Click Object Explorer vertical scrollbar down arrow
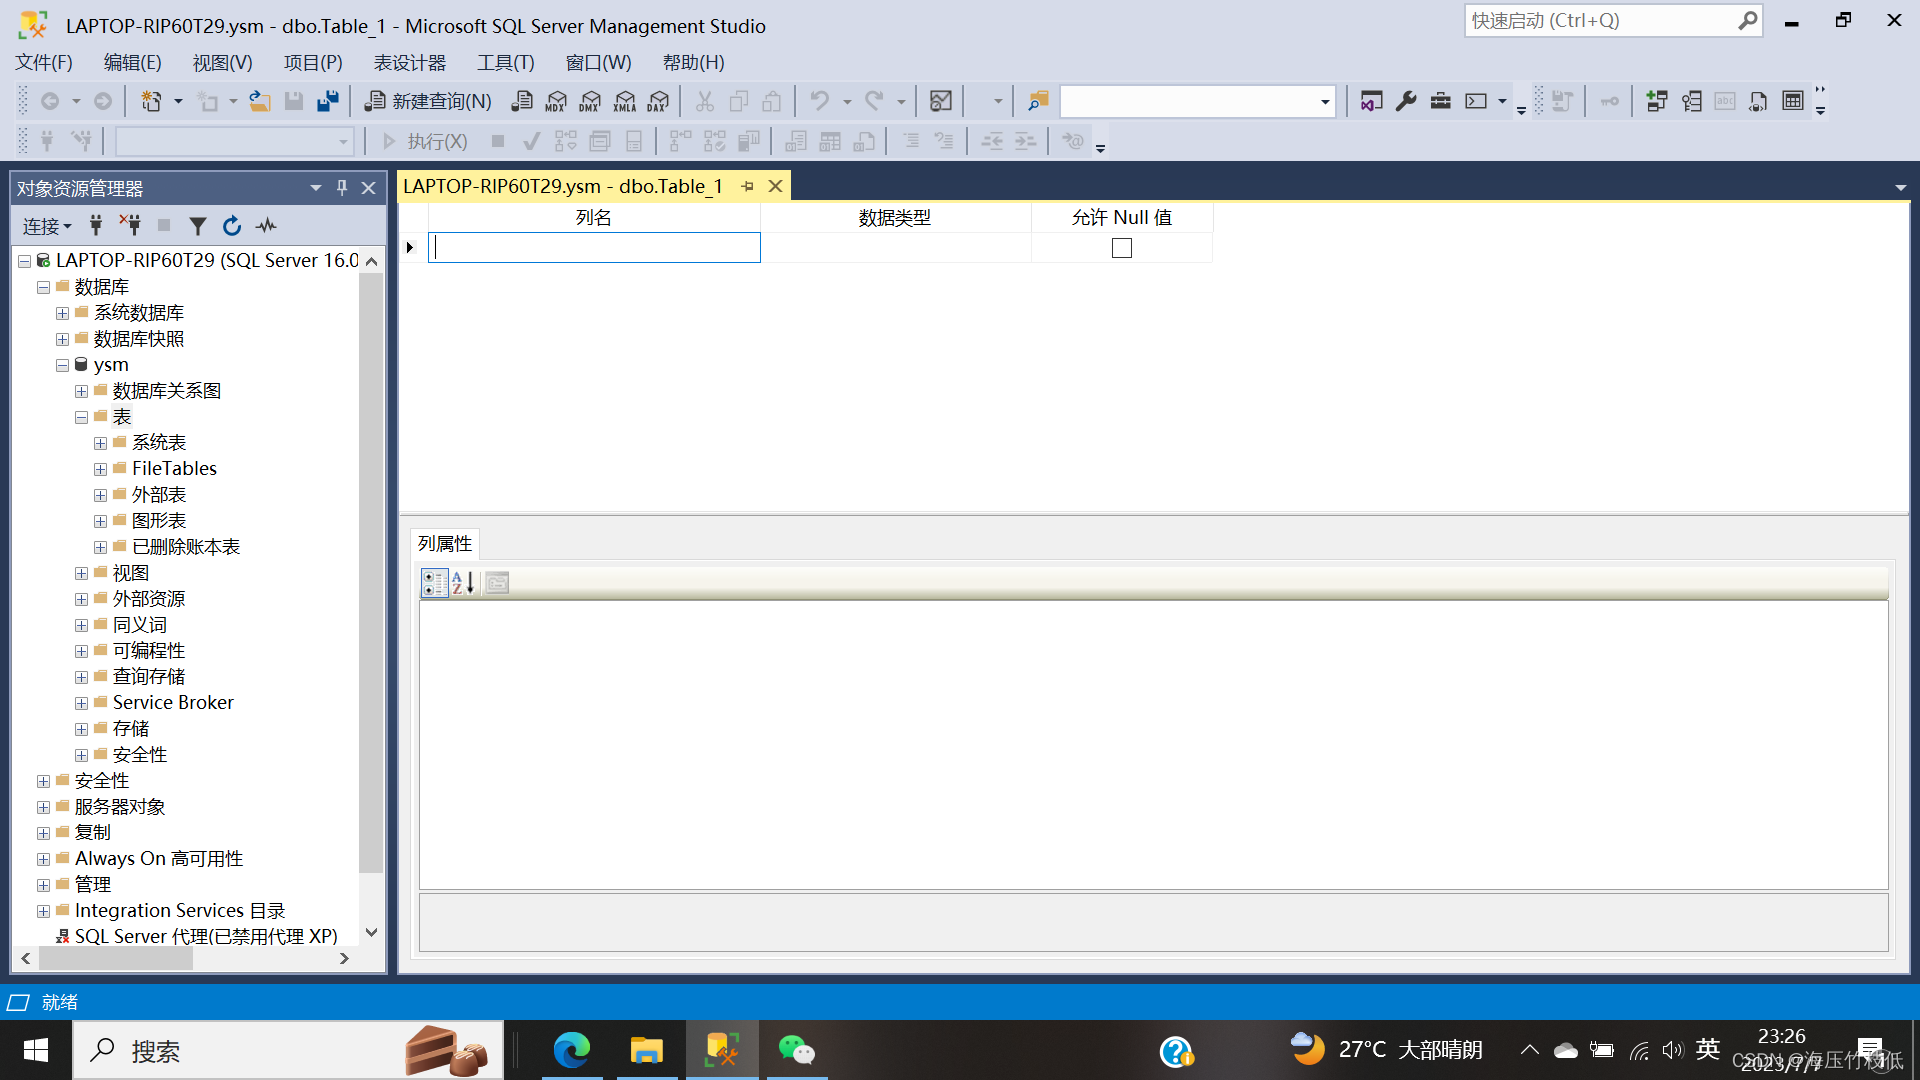 pyautogui.click(x=371, y=932)
